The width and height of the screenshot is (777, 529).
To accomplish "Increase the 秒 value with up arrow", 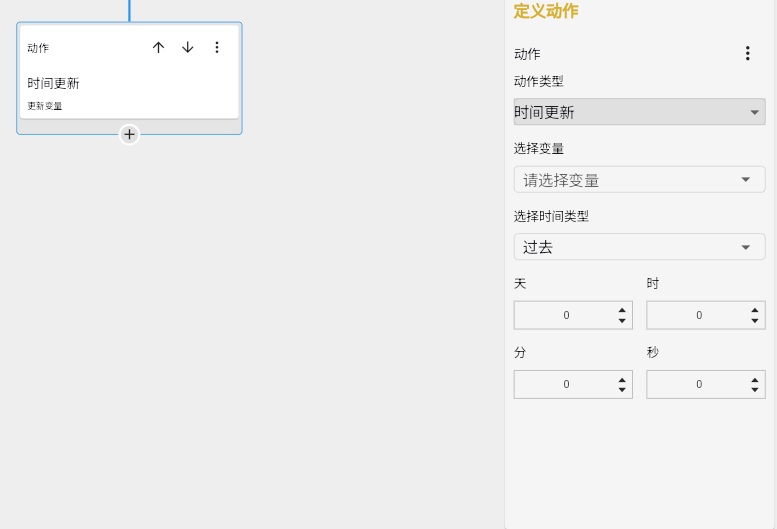I will [755, 379].
